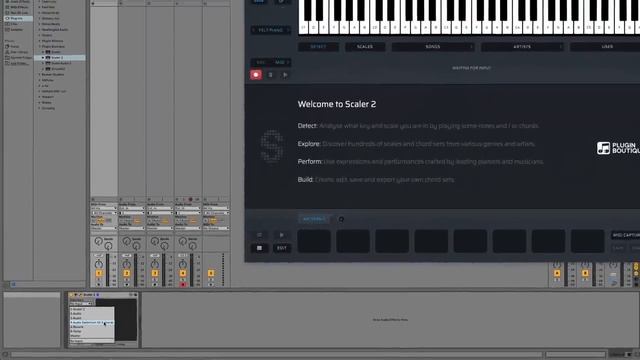Click the icon between Scaler's record and play buttons

(x=270, y=75)
